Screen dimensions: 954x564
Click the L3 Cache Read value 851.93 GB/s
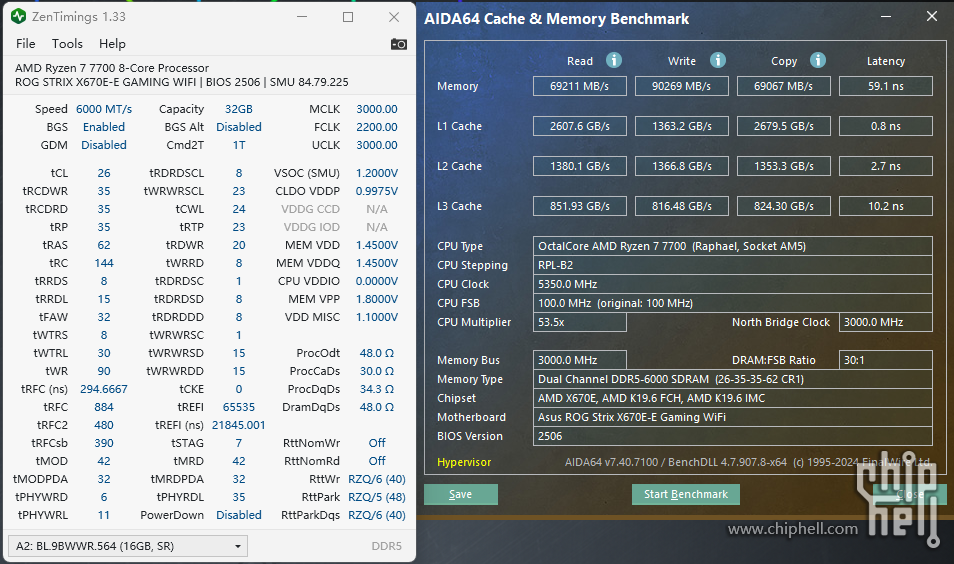(580, 206)
